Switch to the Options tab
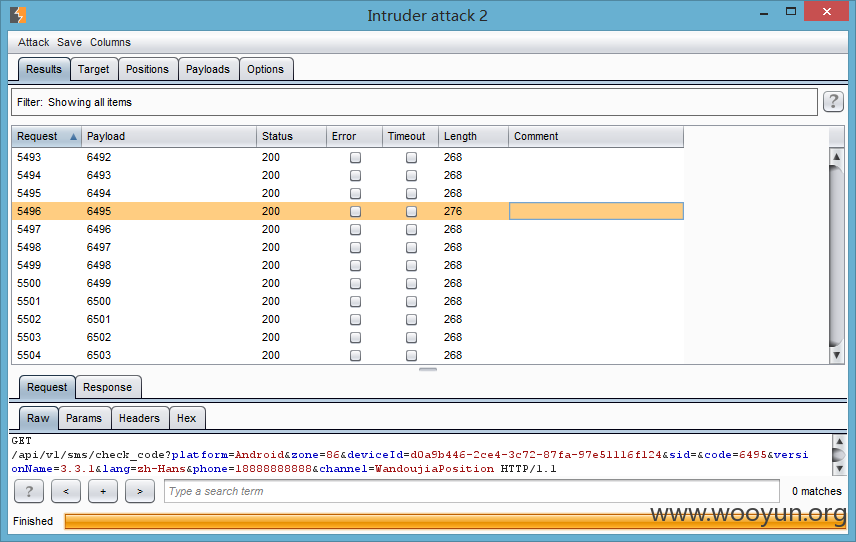 pos(266,69)
